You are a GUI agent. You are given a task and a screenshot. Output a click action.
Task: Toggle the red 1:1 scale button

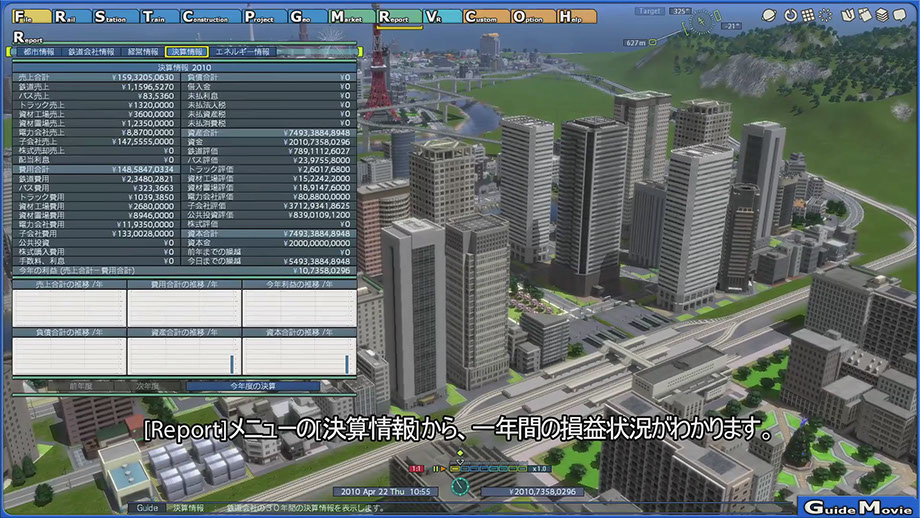pyautogui.click(x=417, y=468)
